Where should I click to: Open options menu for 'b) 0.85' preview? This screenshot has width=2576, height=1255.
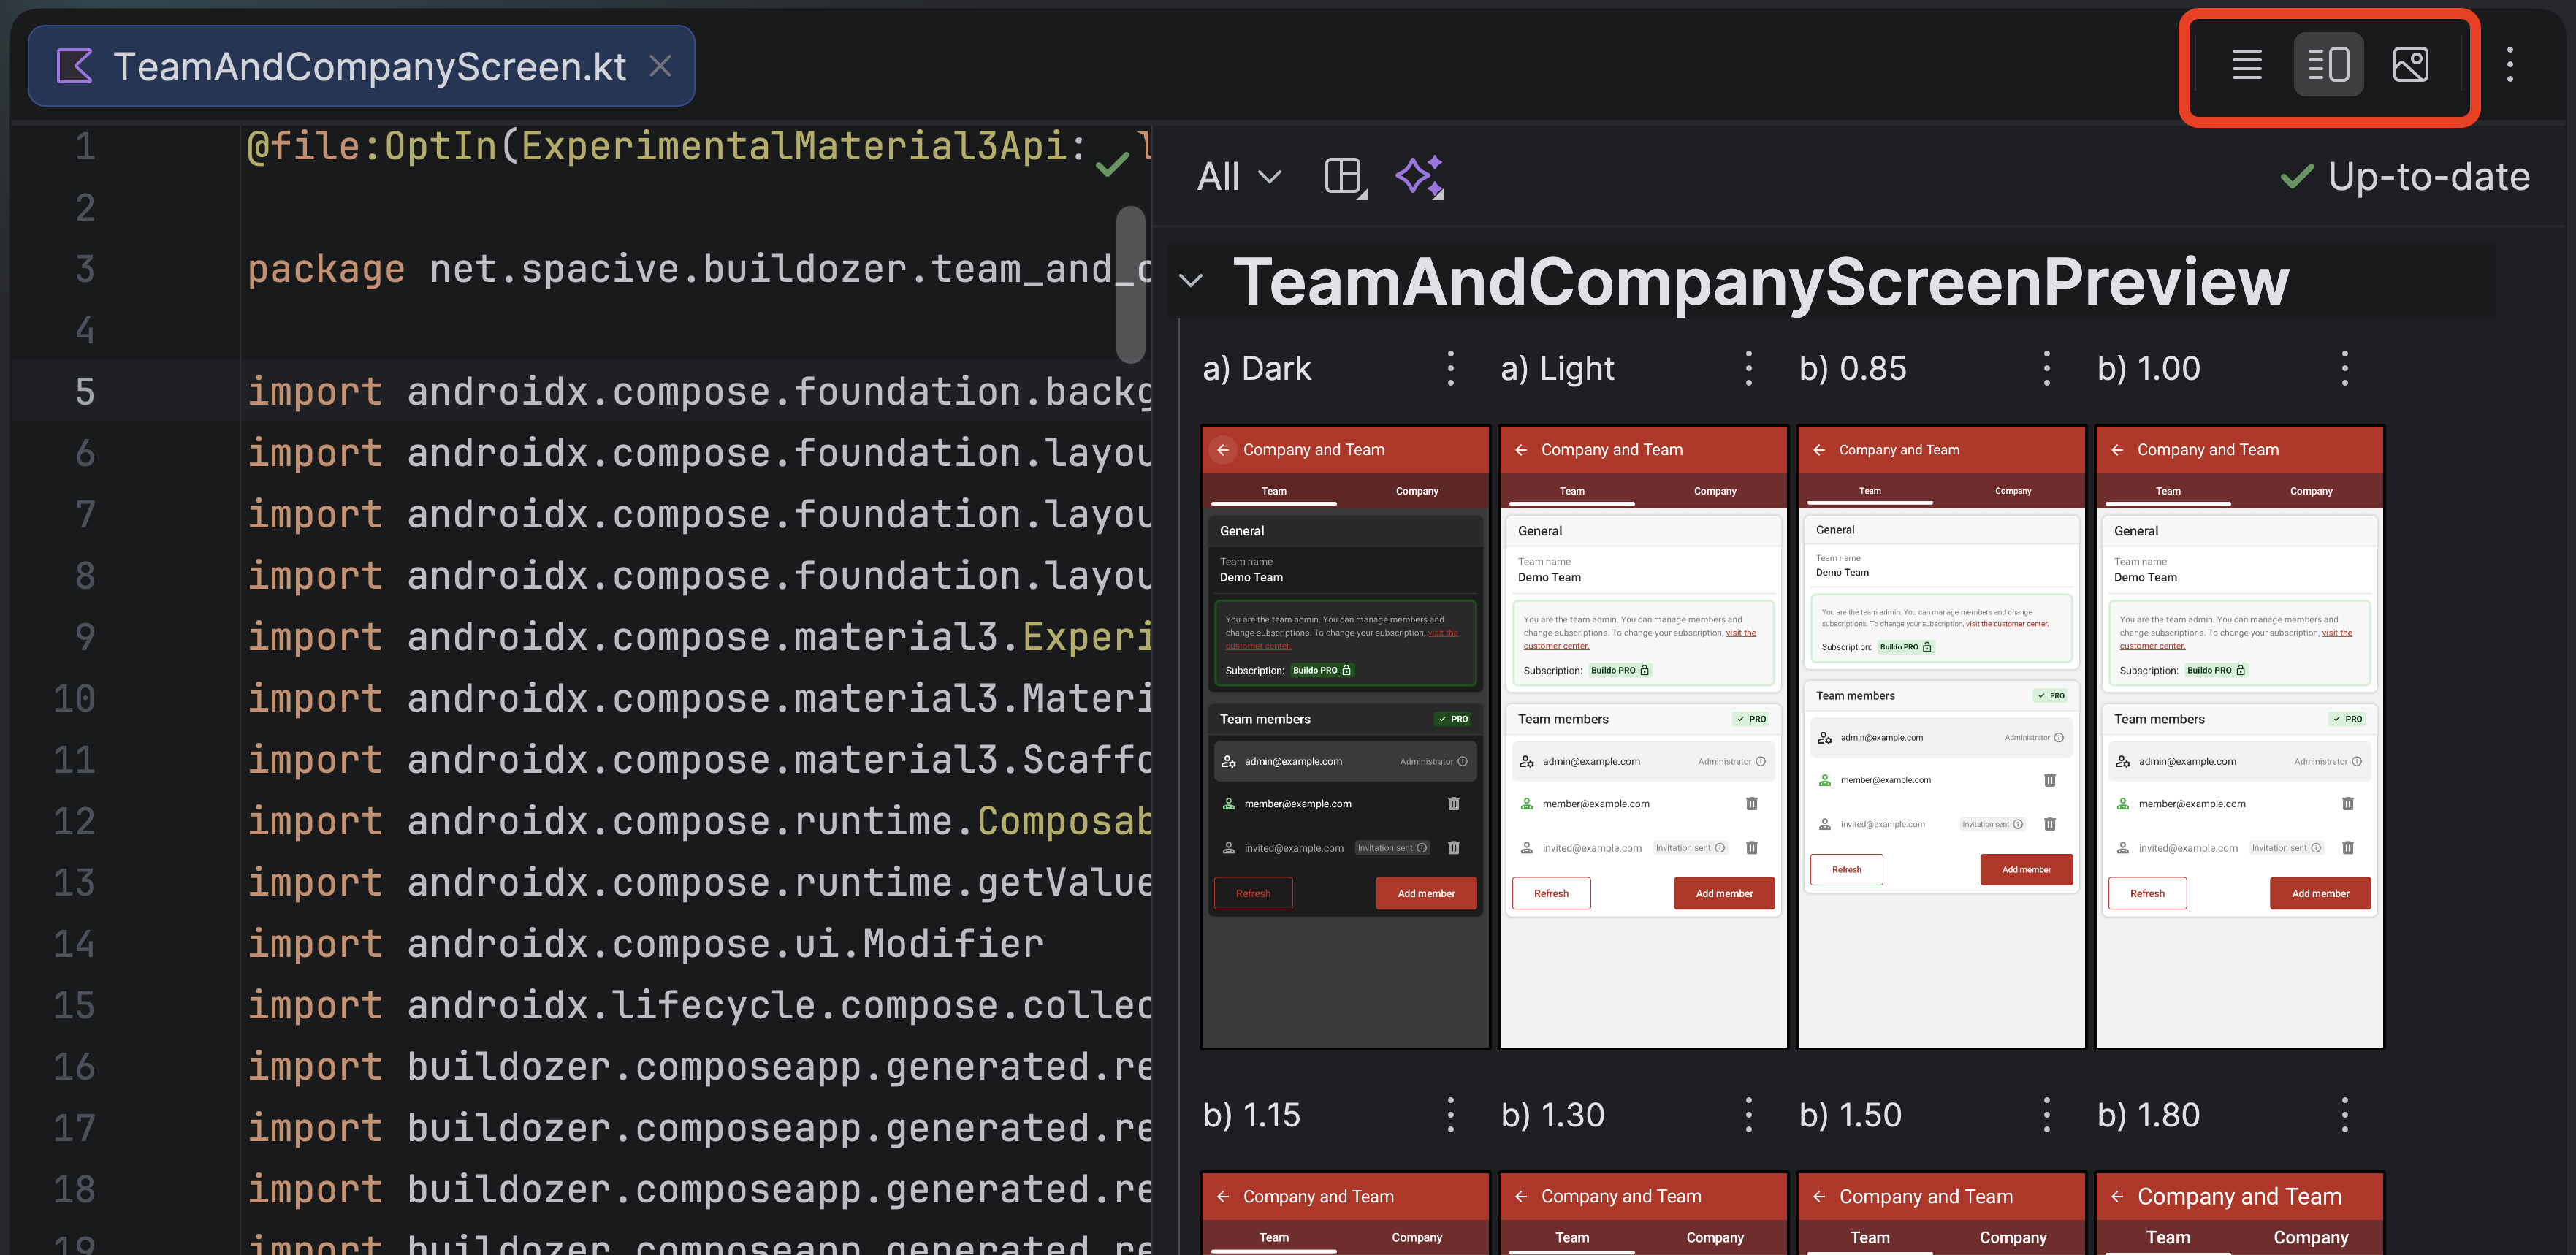[2046, 368]
